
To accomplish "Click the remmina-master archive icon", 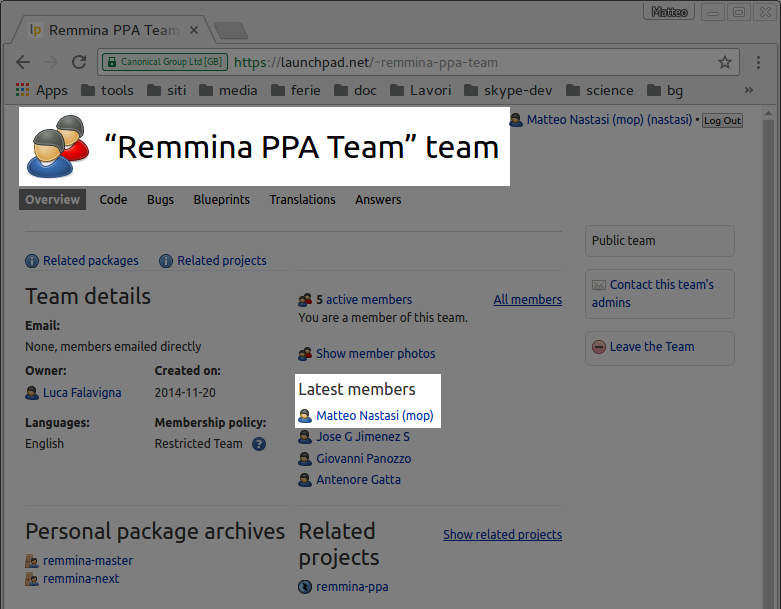I will pos(32,561).
